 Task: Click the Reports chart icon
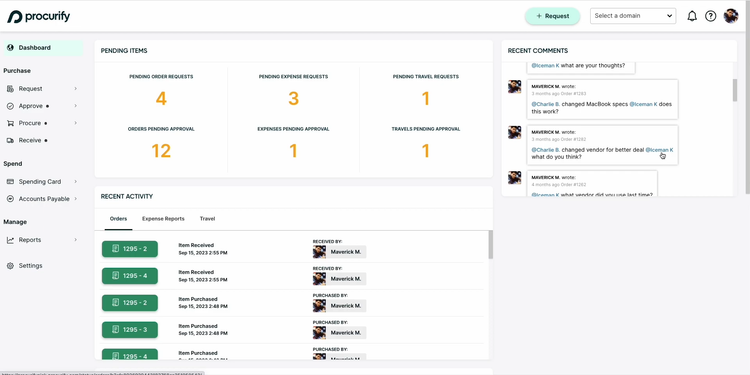pos(11,240)
